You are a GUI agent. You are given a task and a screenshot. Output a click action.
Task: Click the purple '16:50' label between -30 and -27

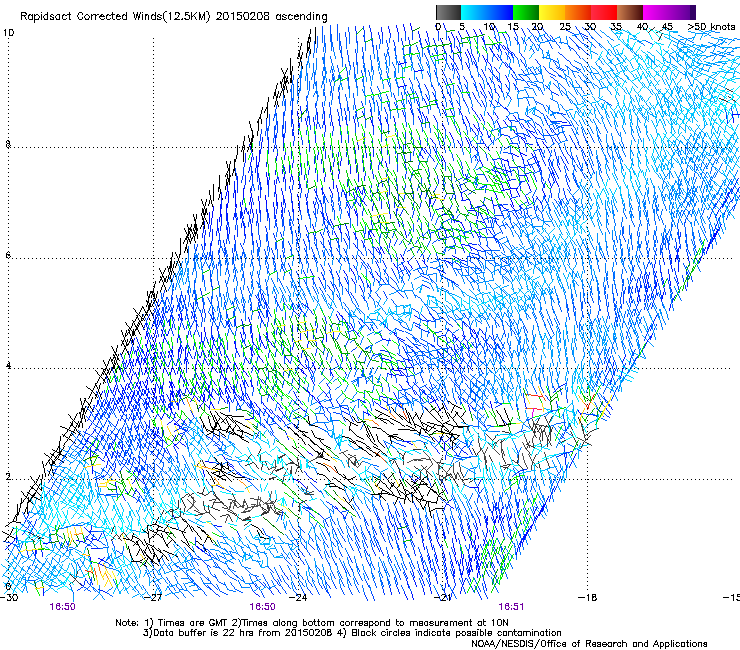point(62,607)
